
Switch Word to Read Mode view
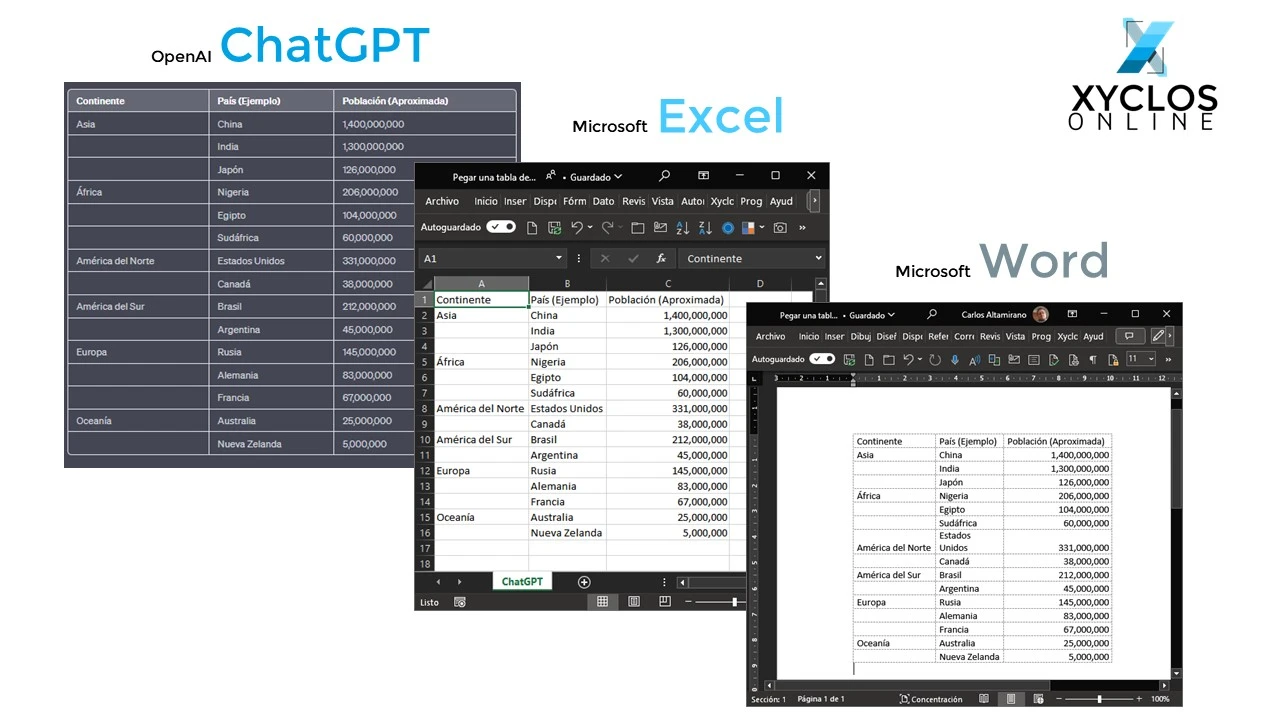(984, 699)
